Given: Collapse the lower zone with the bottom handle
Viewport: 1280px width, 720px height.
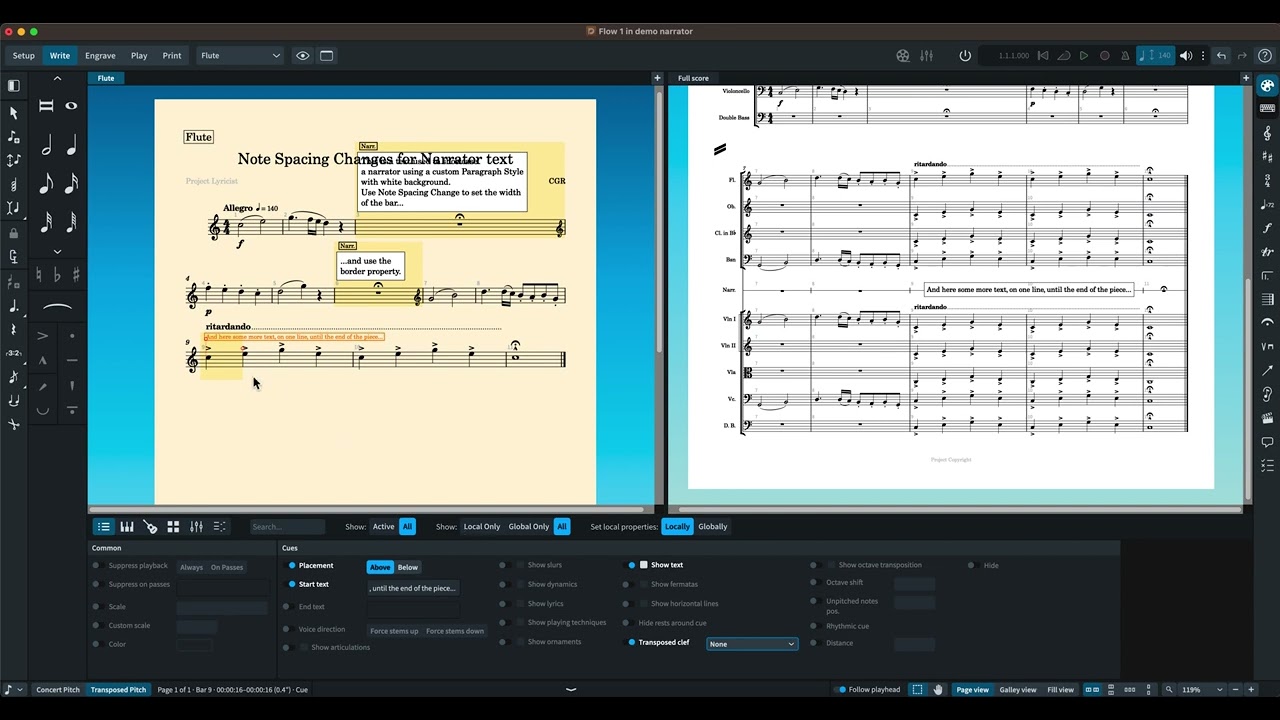Looking at the screenshot, I should [x=571, y=689].
